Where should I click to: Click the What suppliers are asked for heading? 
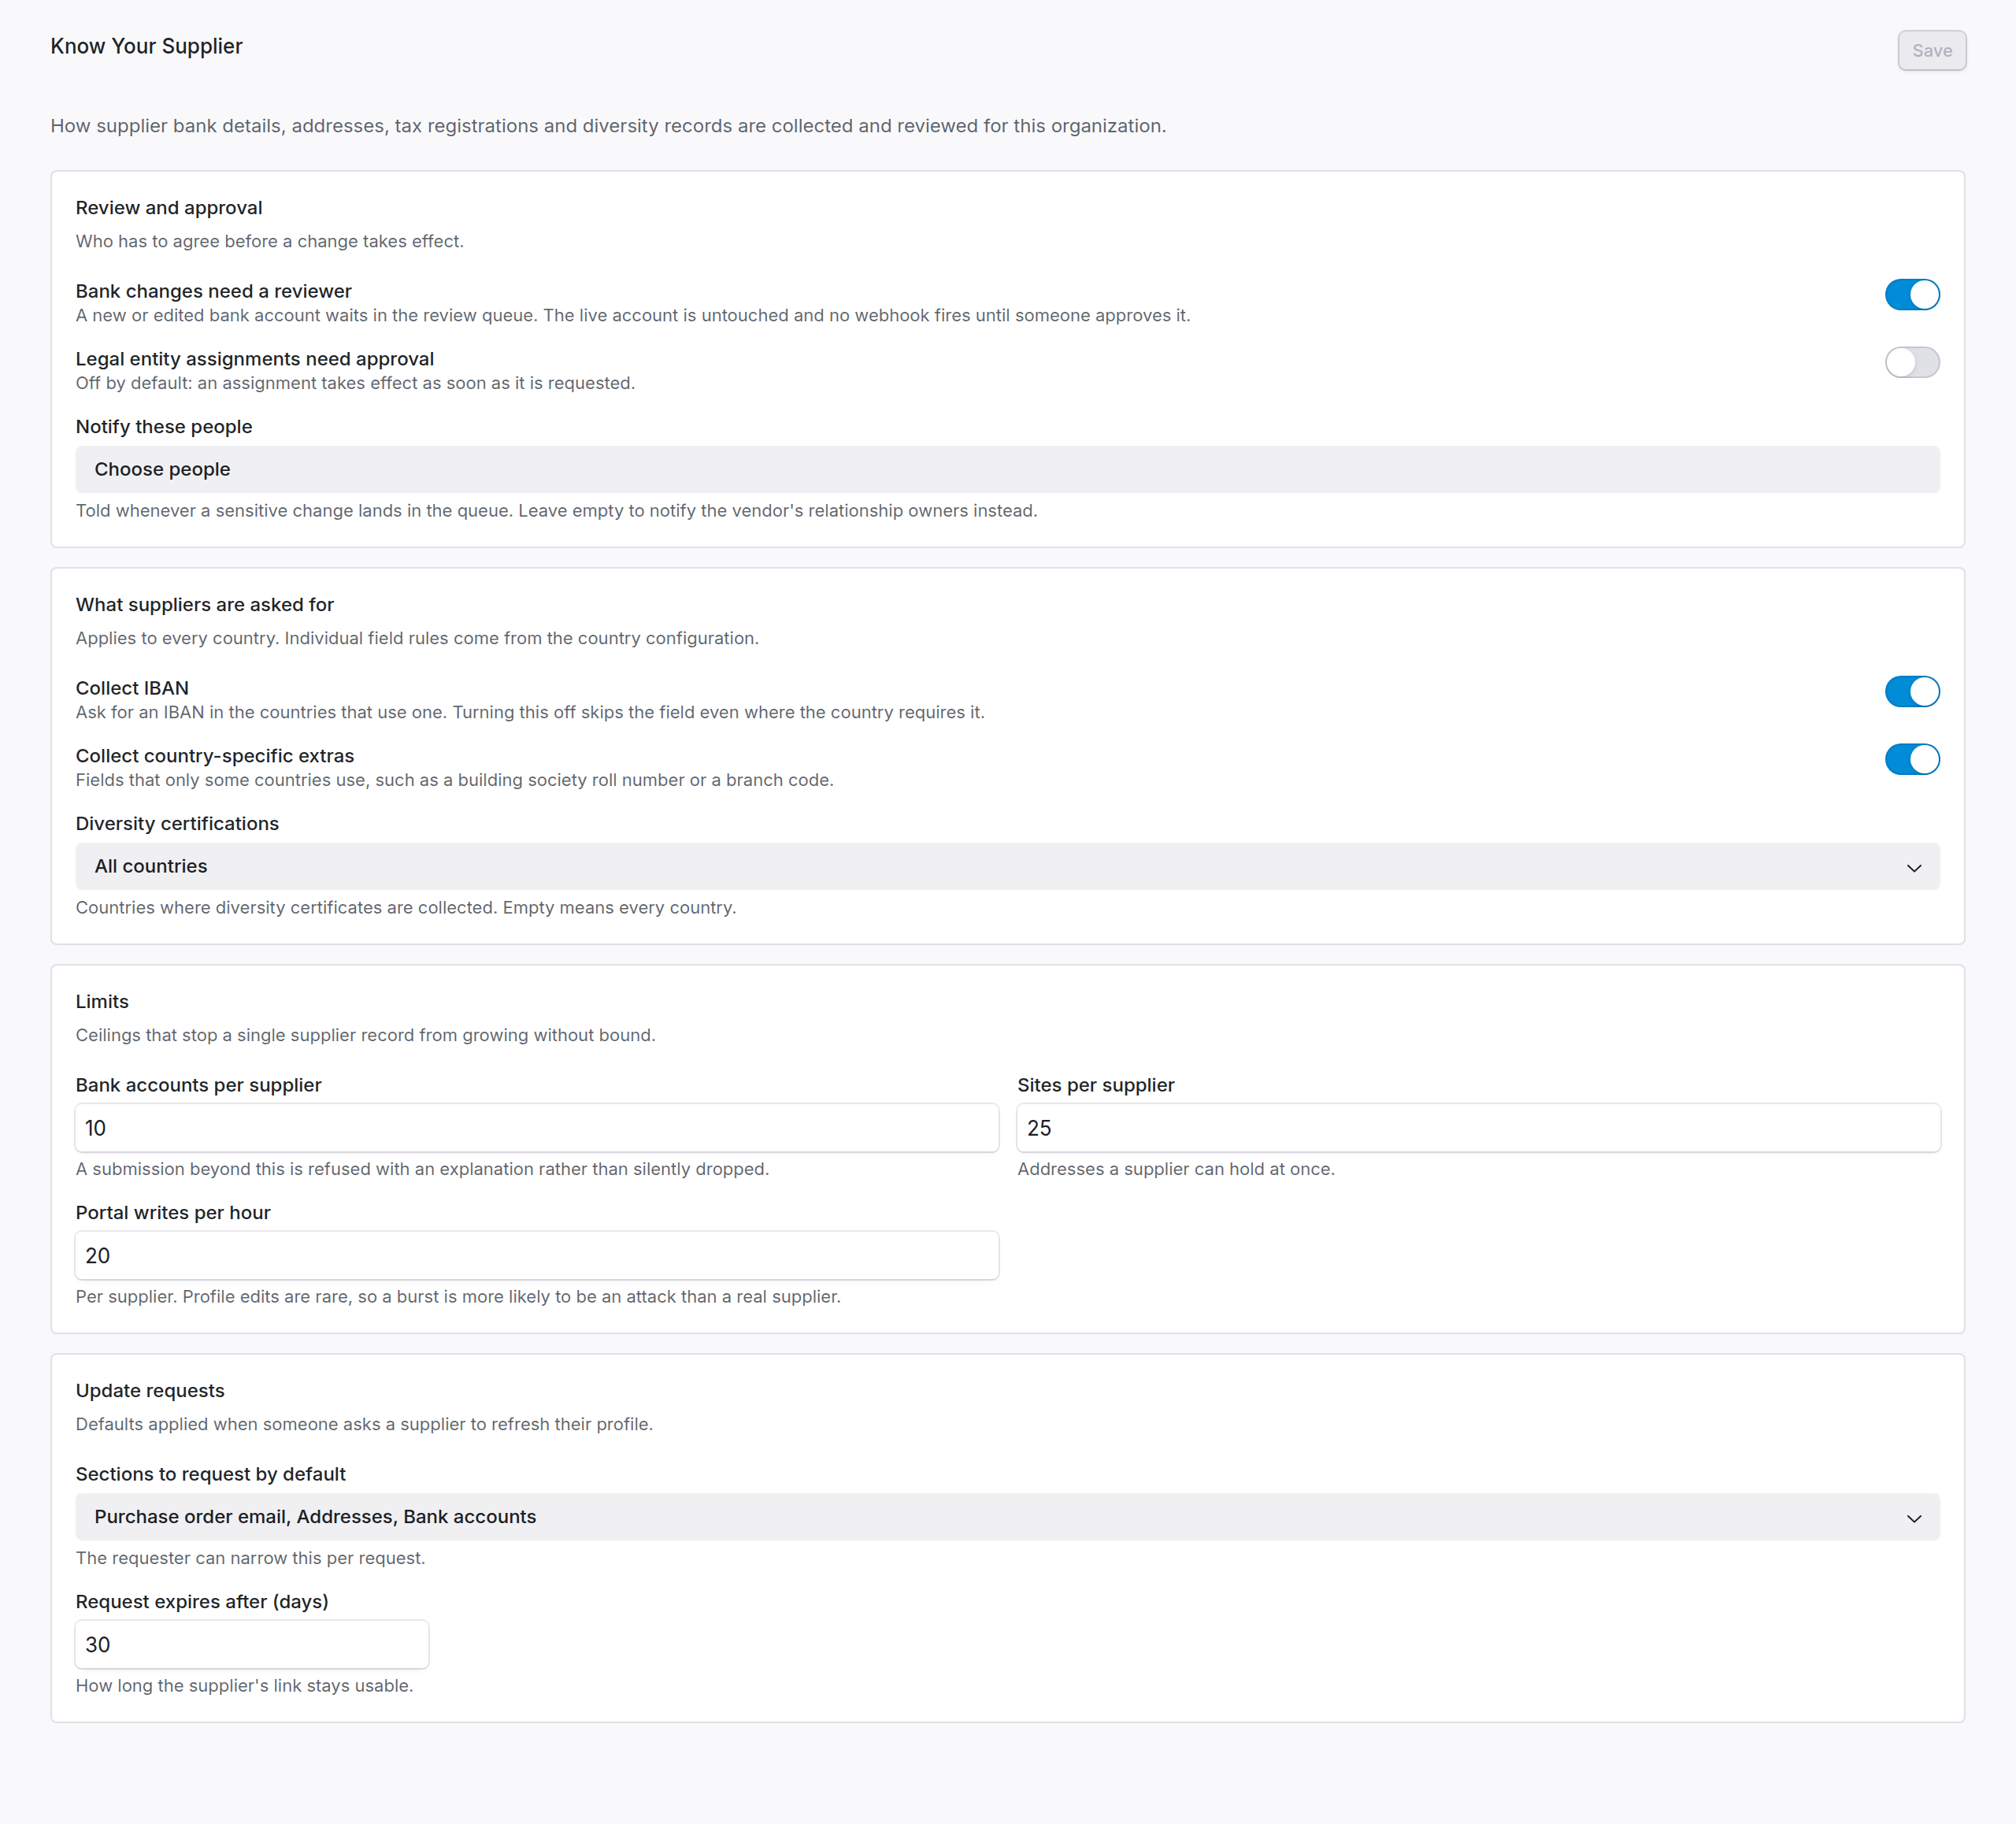coord(205,605)
